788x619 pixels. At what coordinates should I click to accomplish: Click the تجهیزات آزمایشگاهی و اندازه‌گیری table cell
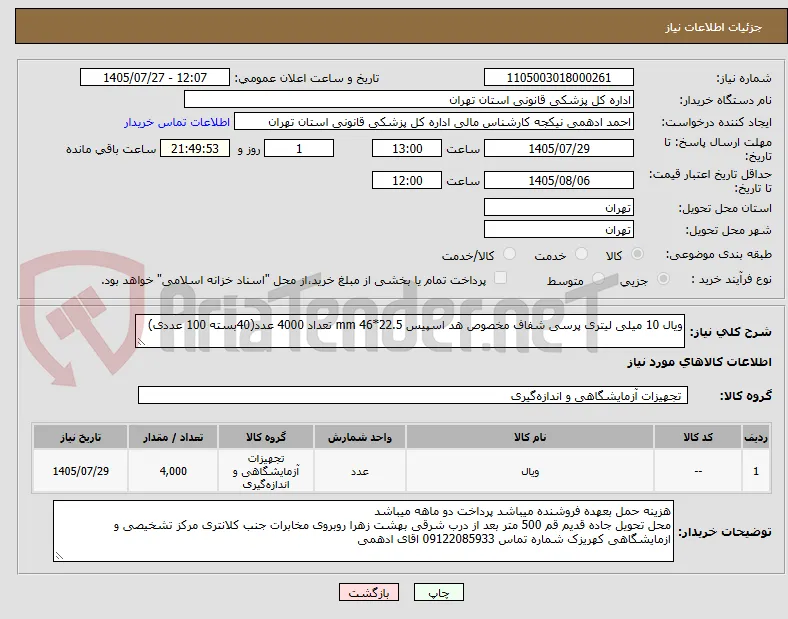pos(266,471)
